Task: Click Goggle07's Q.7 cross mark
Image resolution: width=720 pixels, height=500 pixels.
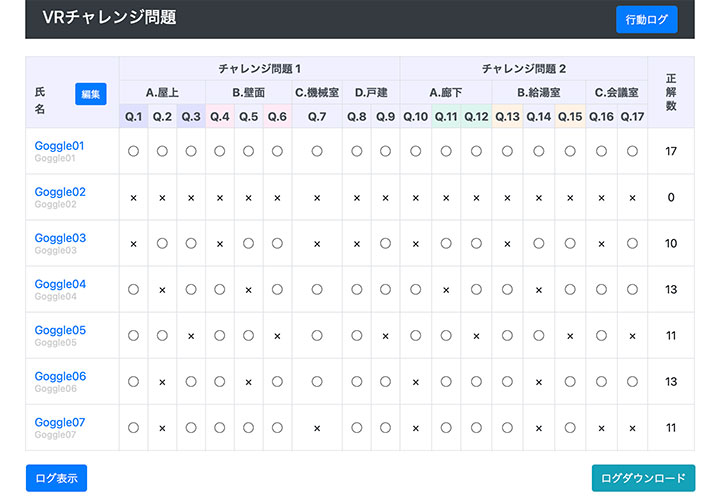Action: click(317, 429)
